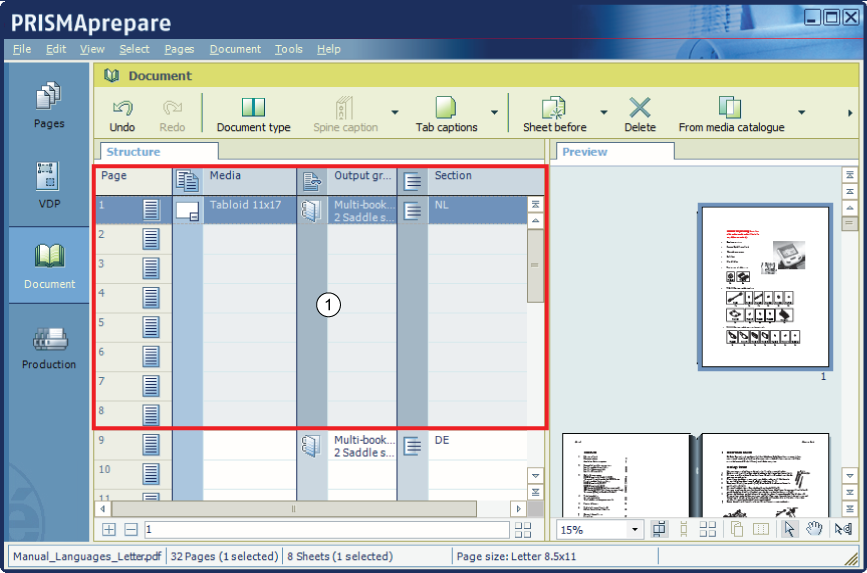Screen dimensions: 867x573
Task: Click the Structure horizontal scrollbar thumb
Action: (294, 508)
